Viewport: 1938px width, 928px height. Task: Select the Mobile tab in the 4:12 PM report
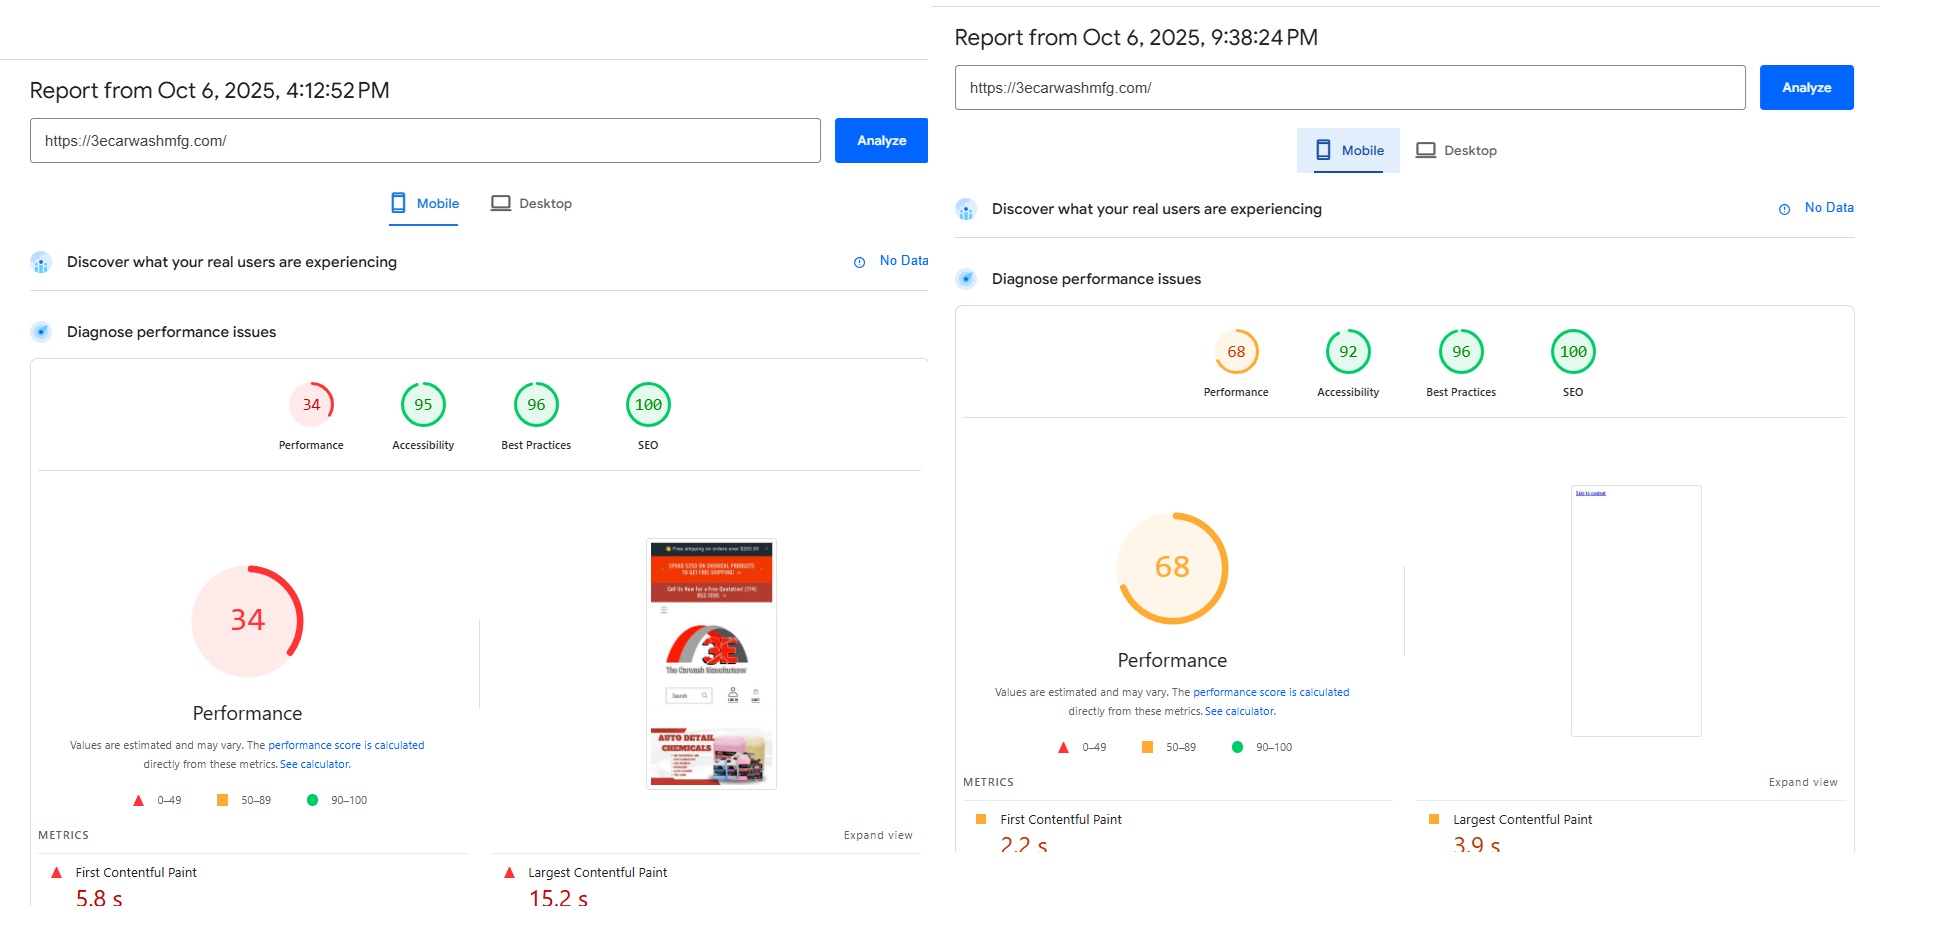click(424, 204)
